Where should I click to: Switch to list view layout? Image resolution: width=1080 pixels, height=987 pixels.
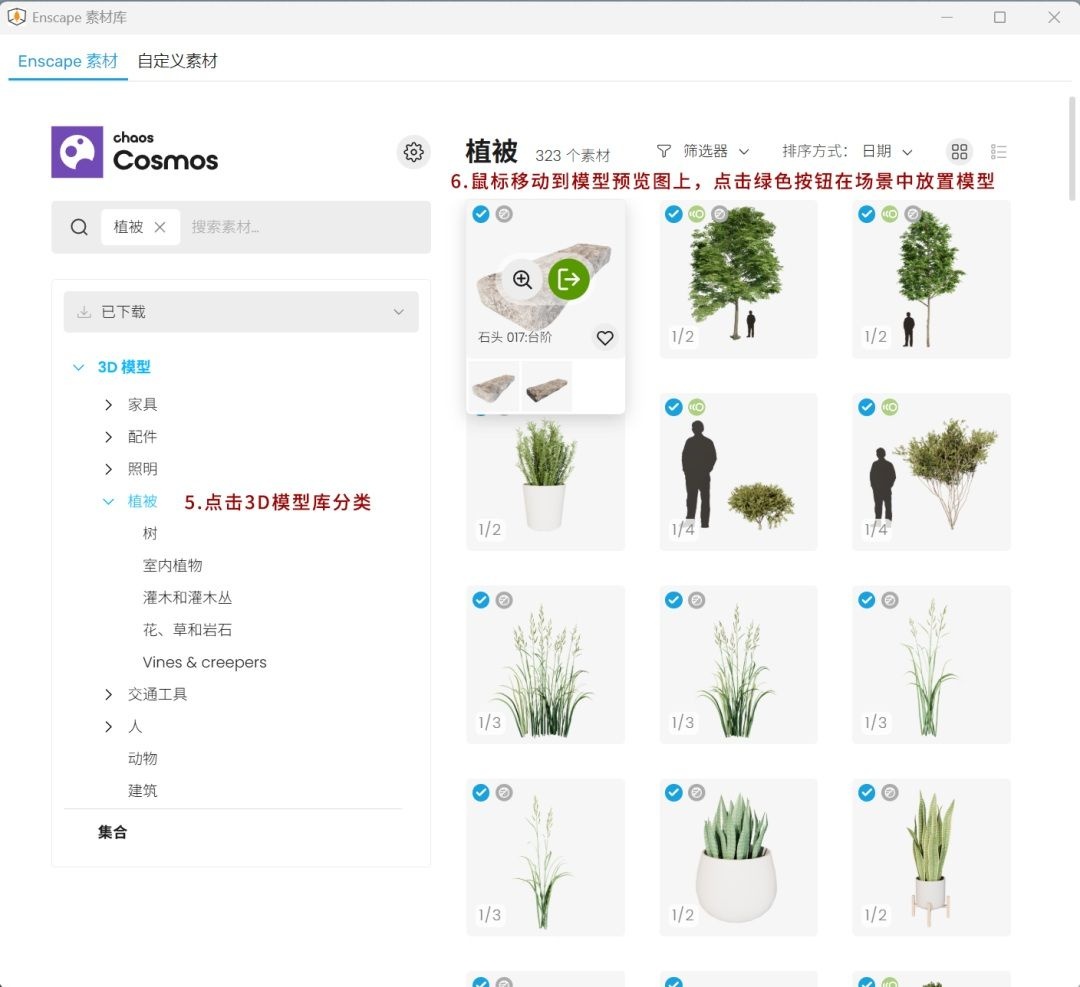[x=998, y=152]
